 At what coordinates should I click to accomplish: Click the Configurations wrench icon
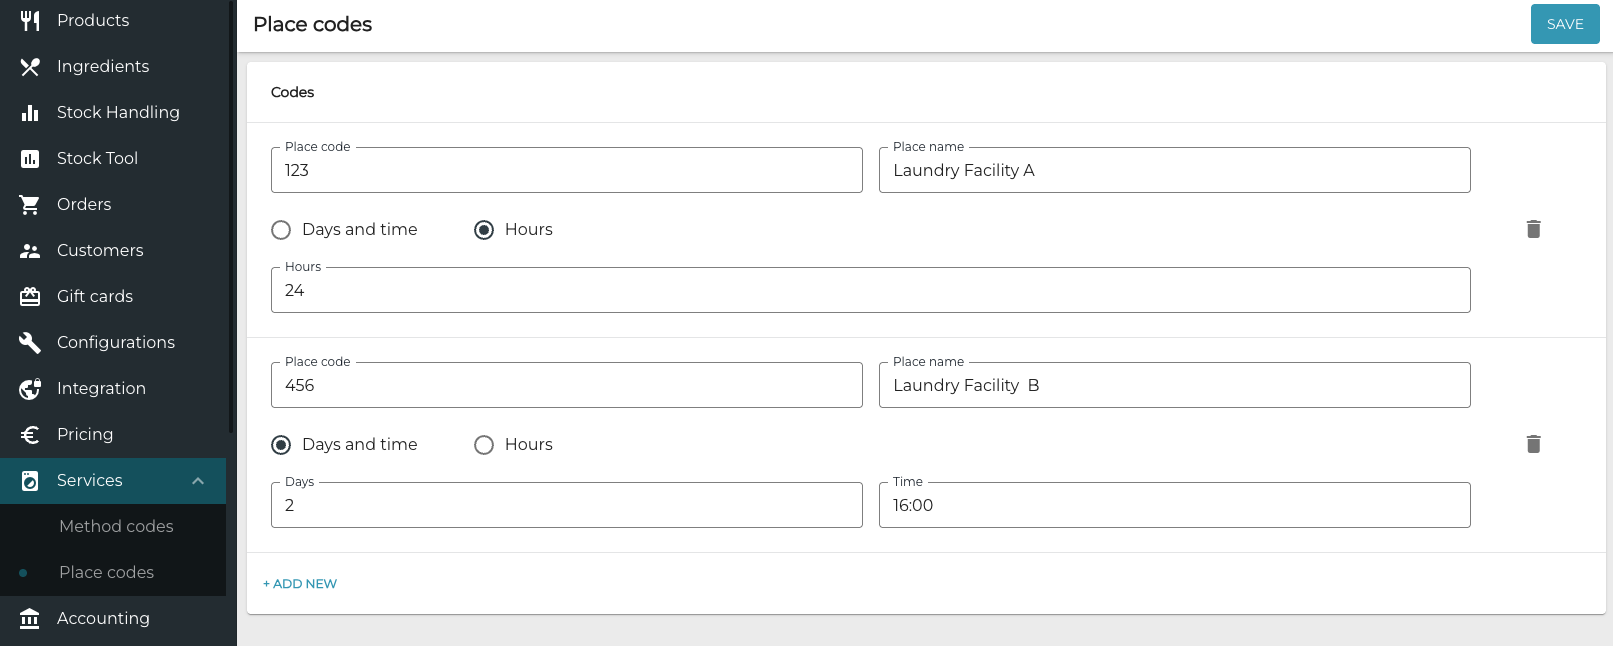click(x=30, y=343)
